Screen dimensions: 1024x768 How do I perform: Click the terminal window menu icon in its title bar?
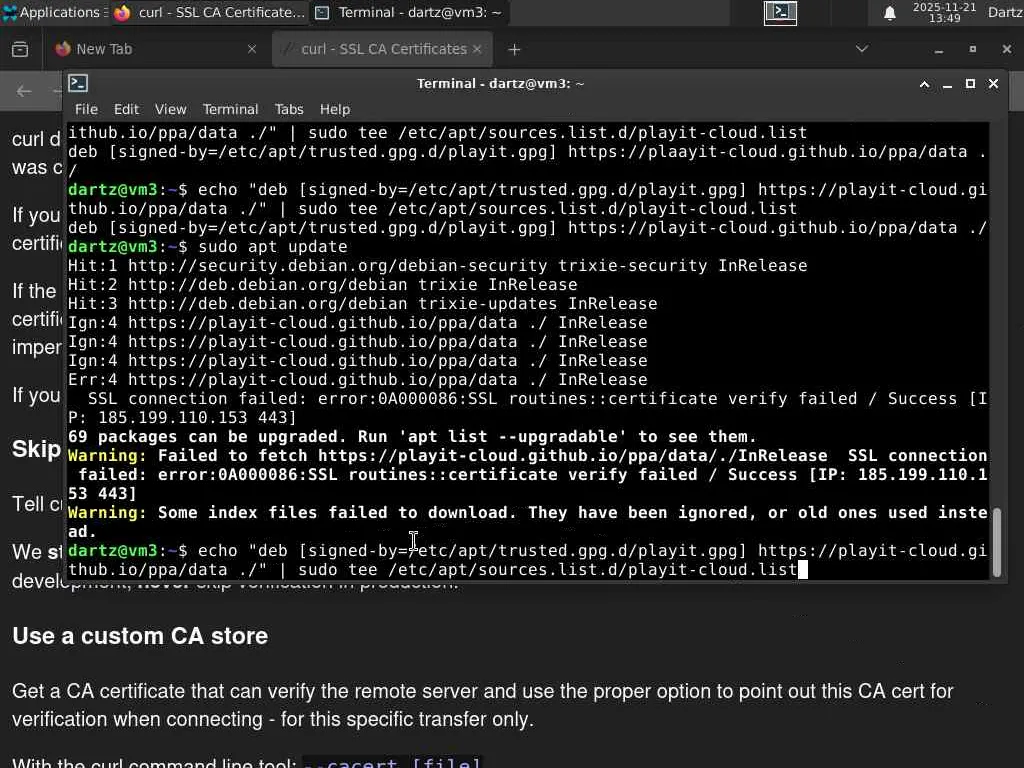coord(79,84)
